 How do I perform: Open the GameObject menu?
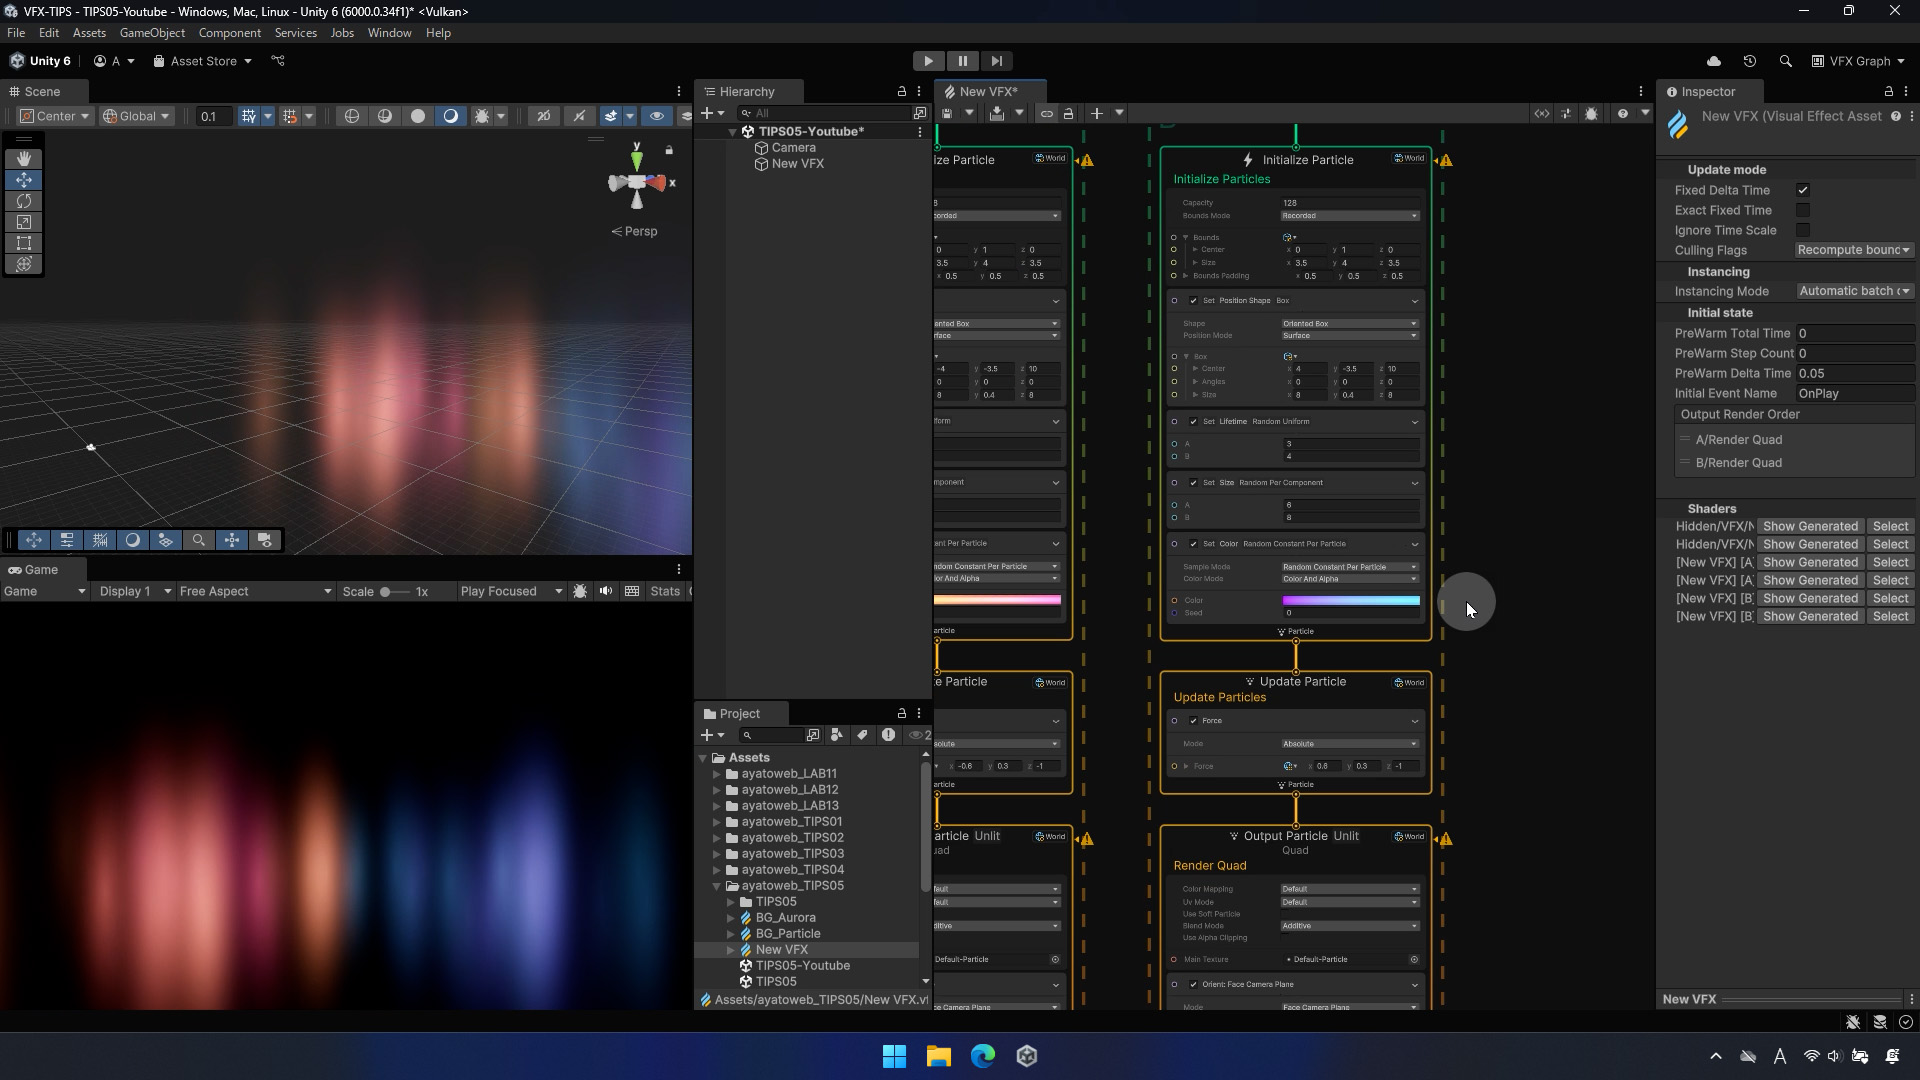152,33
